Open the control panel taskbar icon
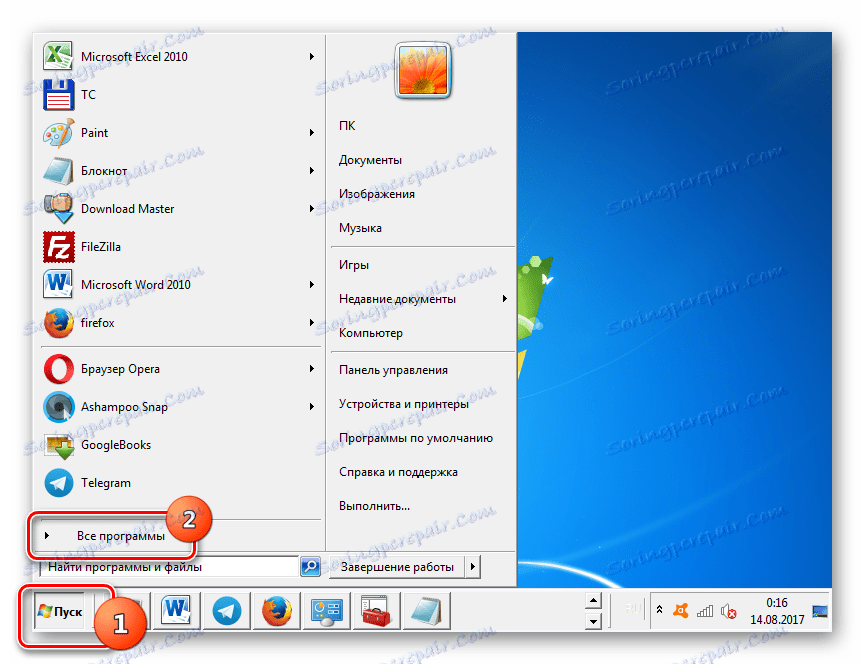864x664 pixels. pyautogui.click(x=326, y=611)
